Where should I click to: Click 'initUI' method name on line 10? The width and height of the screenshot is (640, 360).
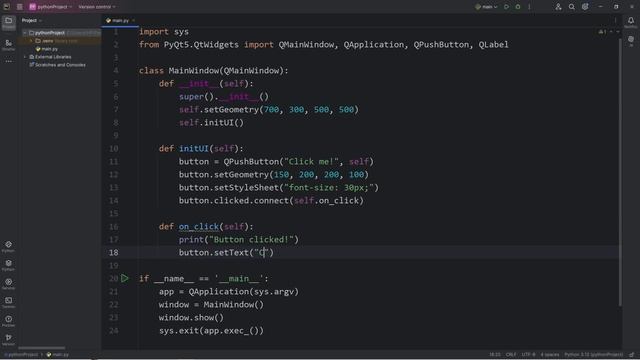194,149
